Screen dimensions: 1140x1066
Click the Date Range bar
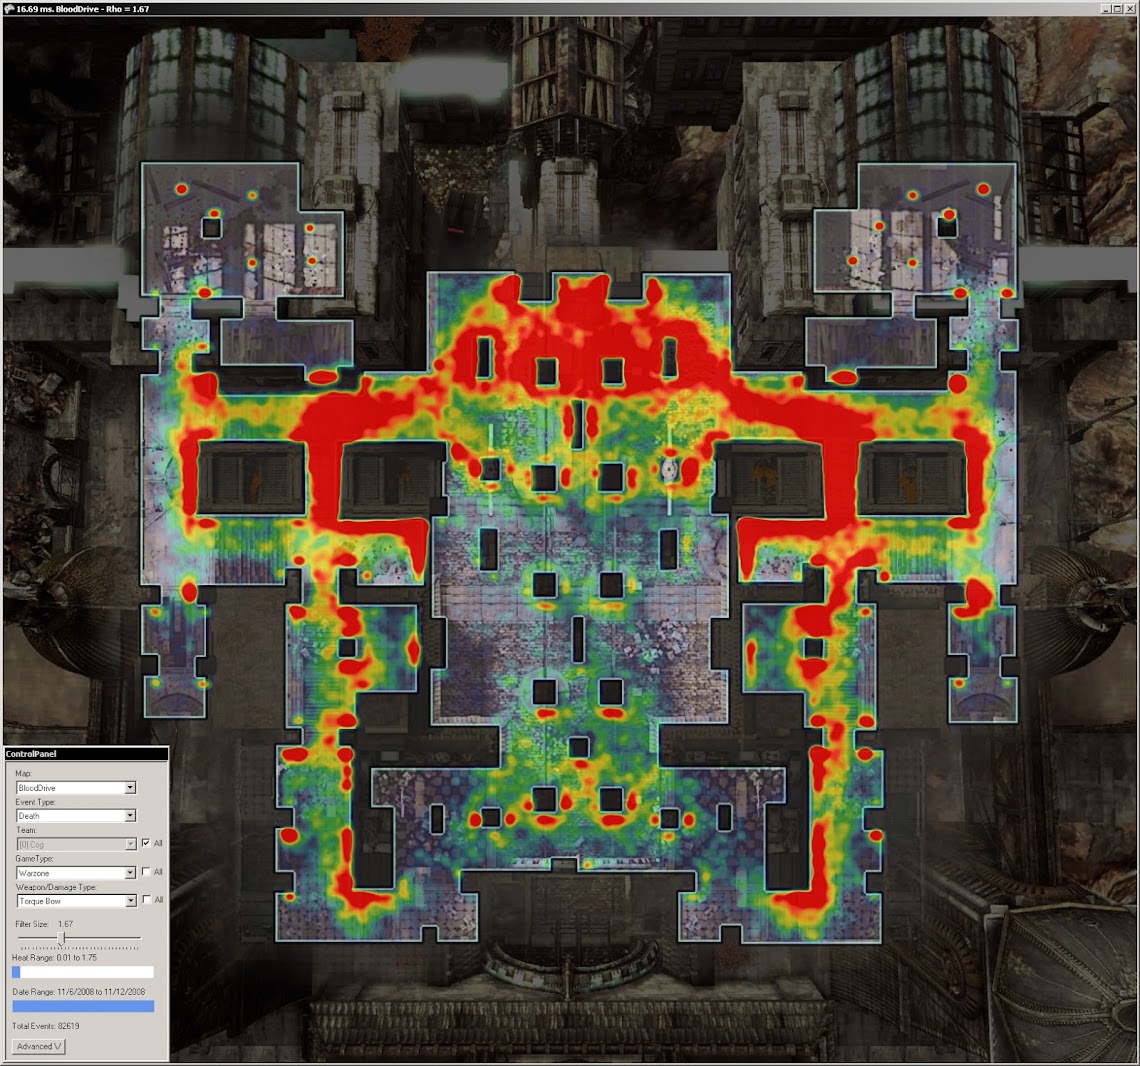83,1006
